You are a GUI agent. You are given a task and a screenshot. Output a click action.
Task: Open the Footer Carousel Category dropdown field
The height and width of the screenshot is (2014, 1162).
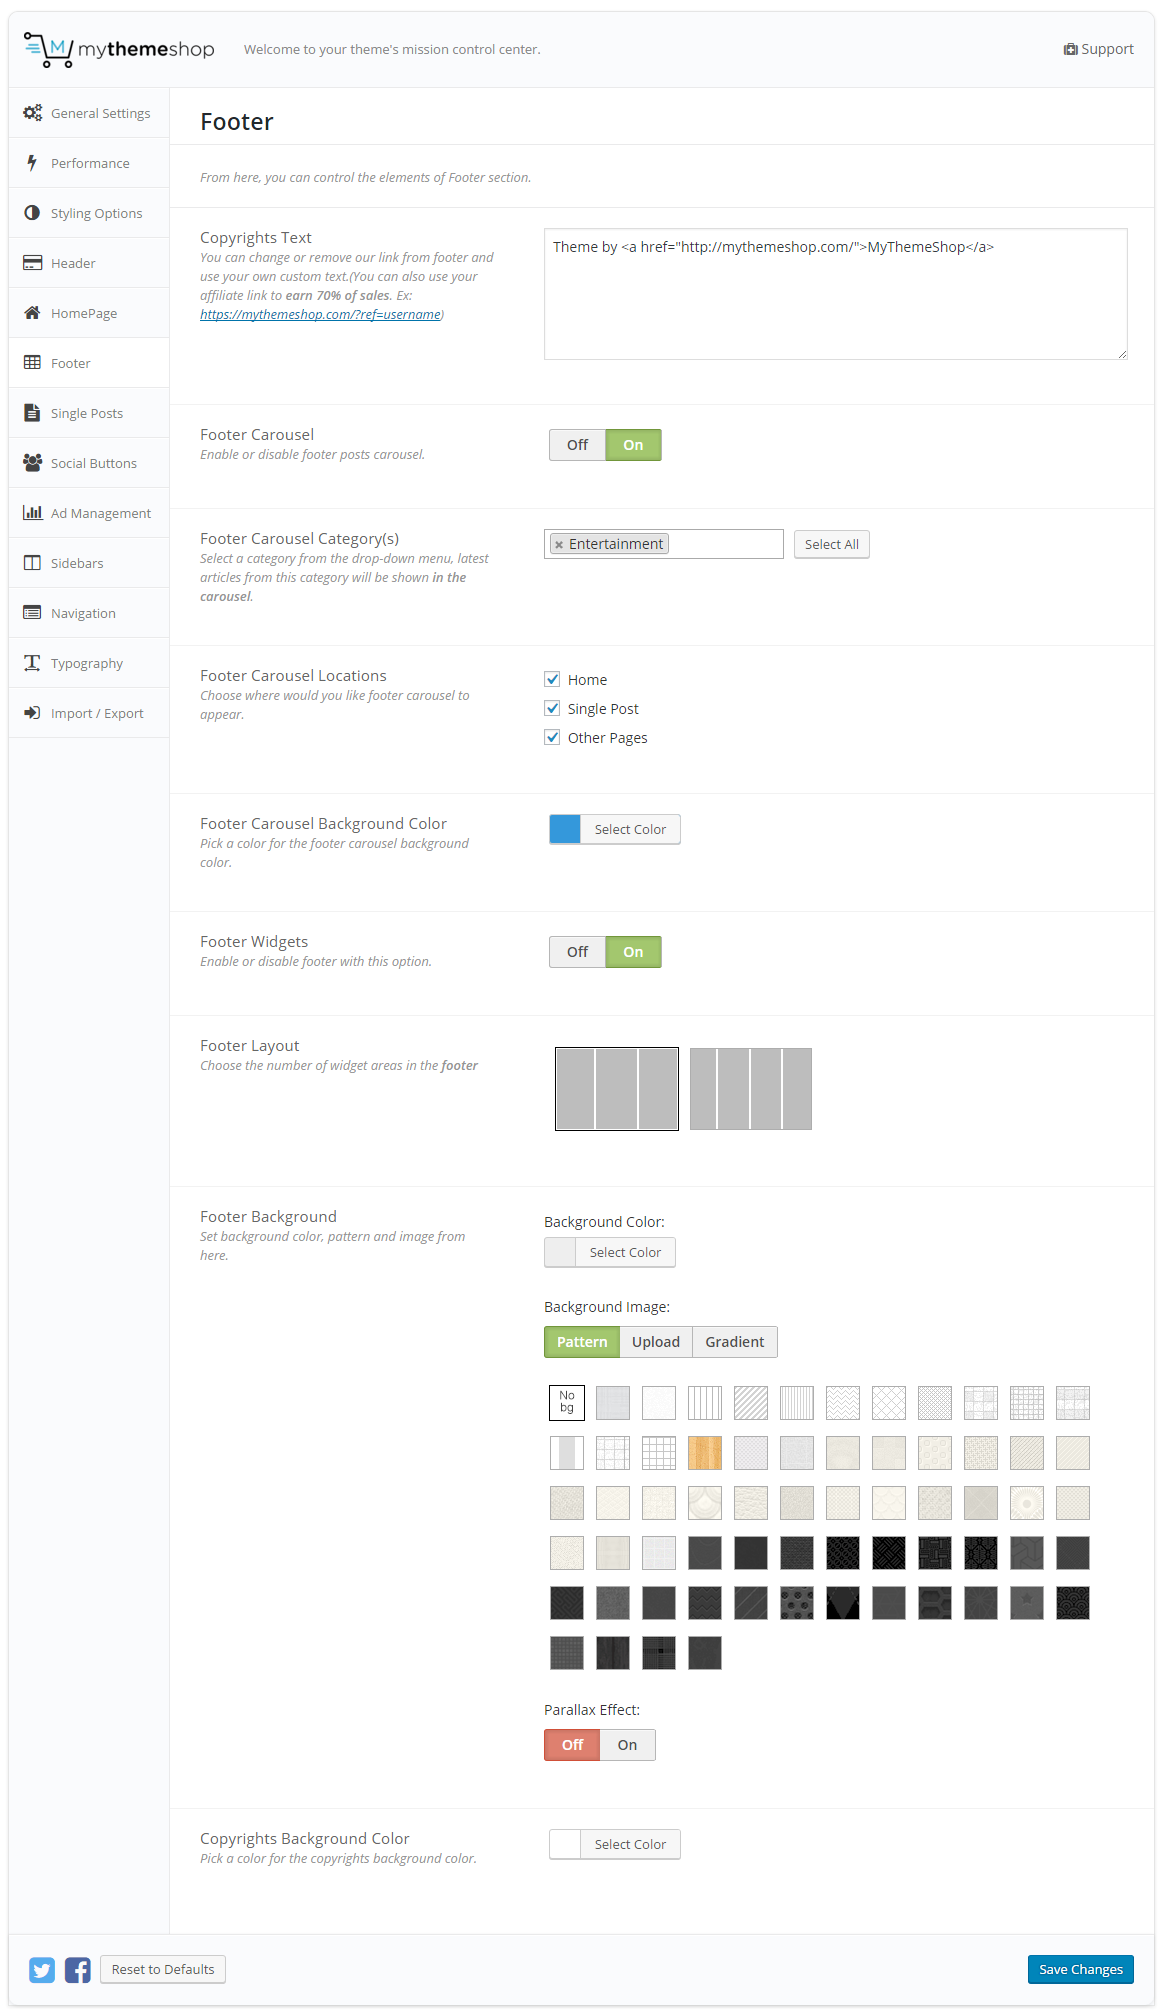coord(724,544)
